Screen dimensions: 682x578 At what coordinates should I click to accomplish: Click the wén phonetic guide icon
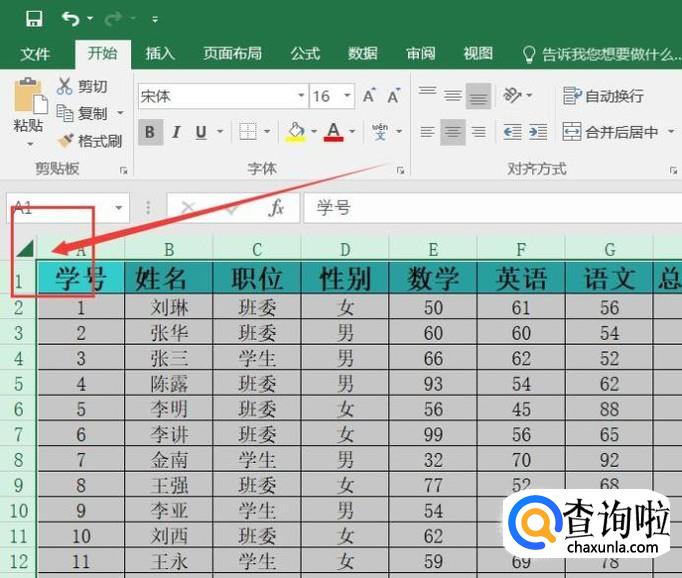click(x=380, y=131)
